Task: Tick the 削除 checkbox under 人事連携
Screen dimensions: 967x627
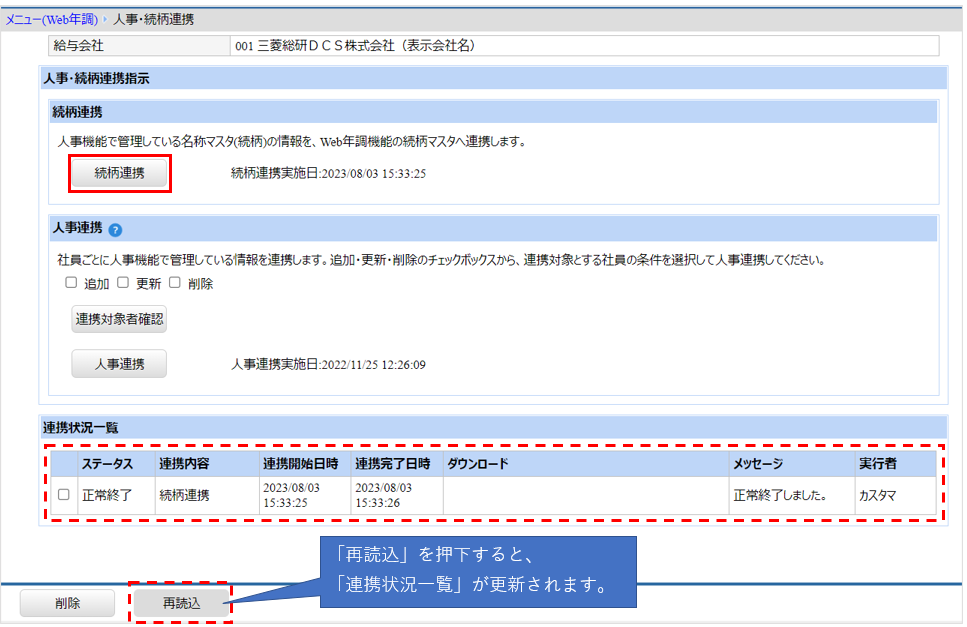Action: tap(175, 282)
